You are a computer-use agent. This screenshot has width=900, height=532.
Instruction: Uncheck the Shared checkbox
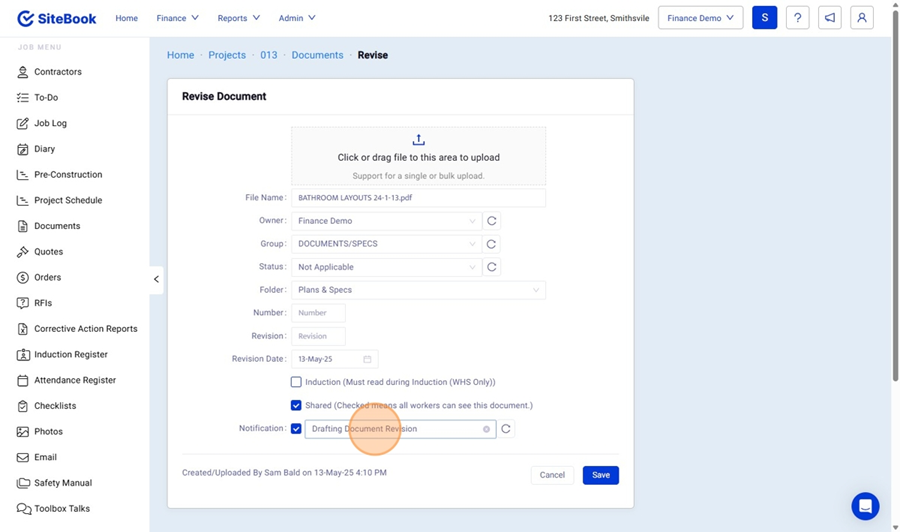[x=296, y=405]
